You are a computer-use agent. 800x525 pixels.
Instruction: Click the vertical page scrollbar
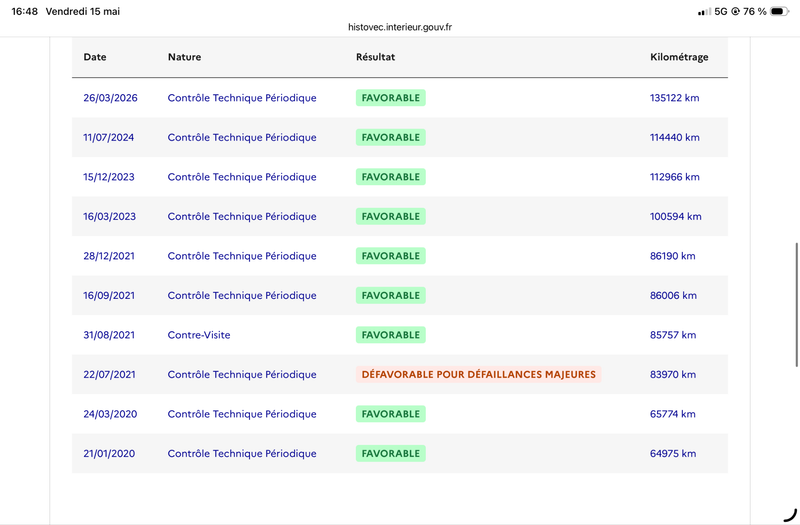(x=796, y=305)
